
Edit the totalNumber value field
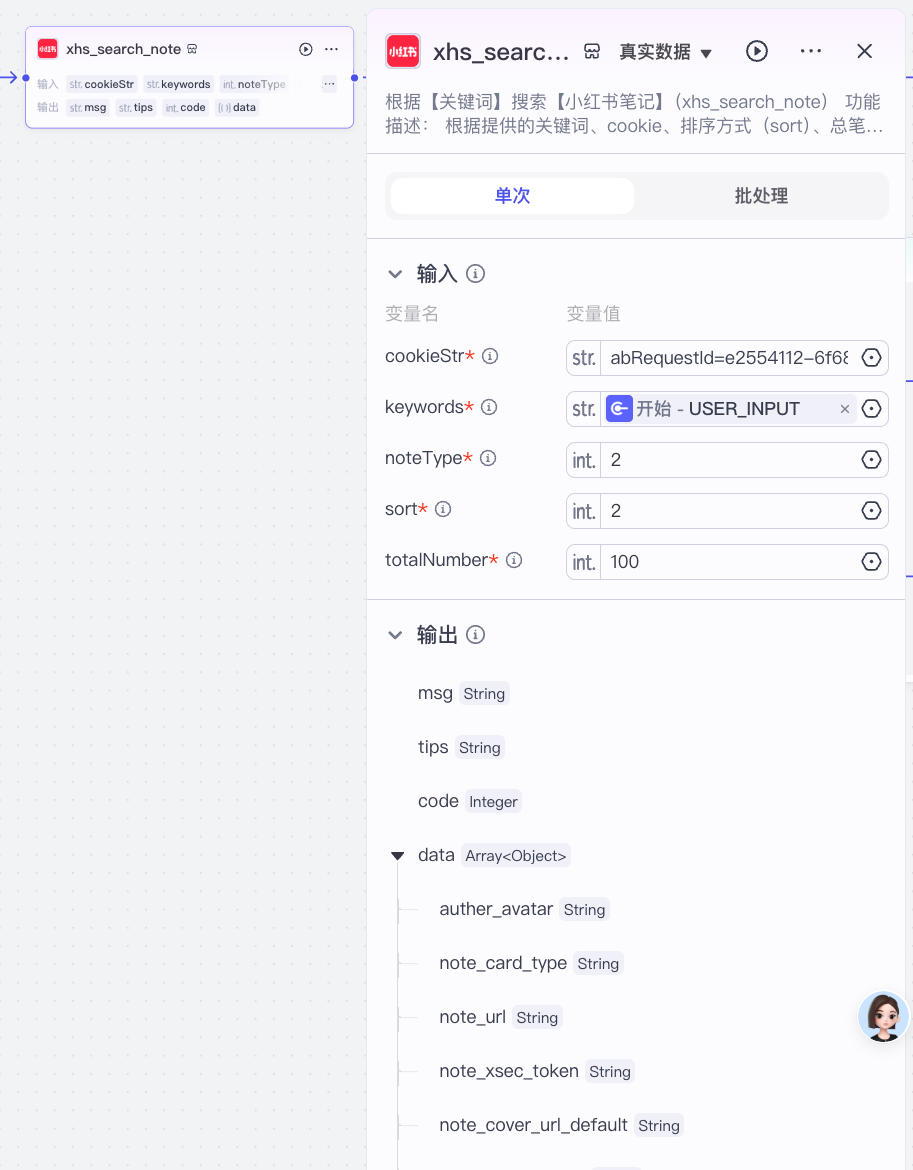click(729, 562)
